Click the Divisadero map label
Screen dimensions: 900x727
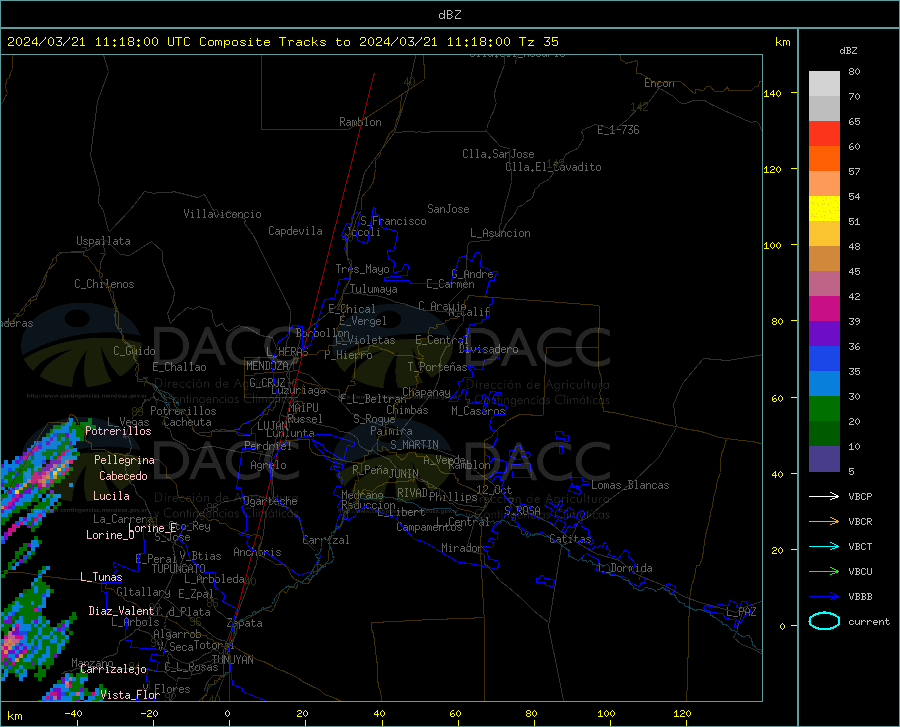pyautogui.click(x=488, y=349)
